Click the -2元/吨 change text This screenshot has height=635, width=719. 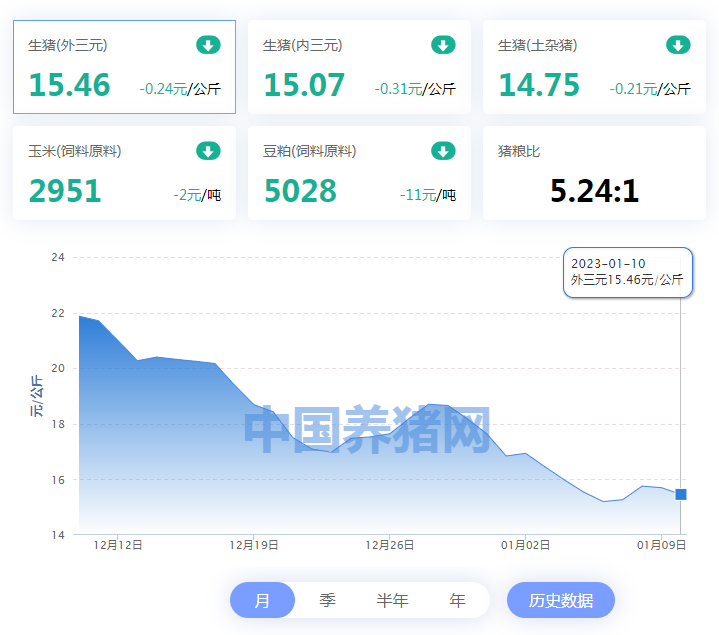click(x=197, y=195)
